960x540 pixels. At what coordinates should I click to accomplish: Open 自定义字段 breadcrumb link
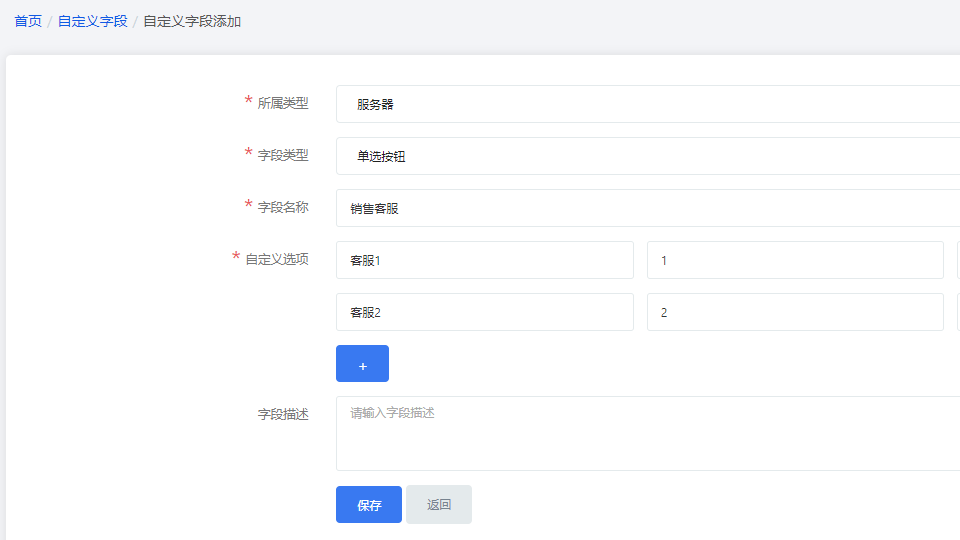[x=92, y=21]
